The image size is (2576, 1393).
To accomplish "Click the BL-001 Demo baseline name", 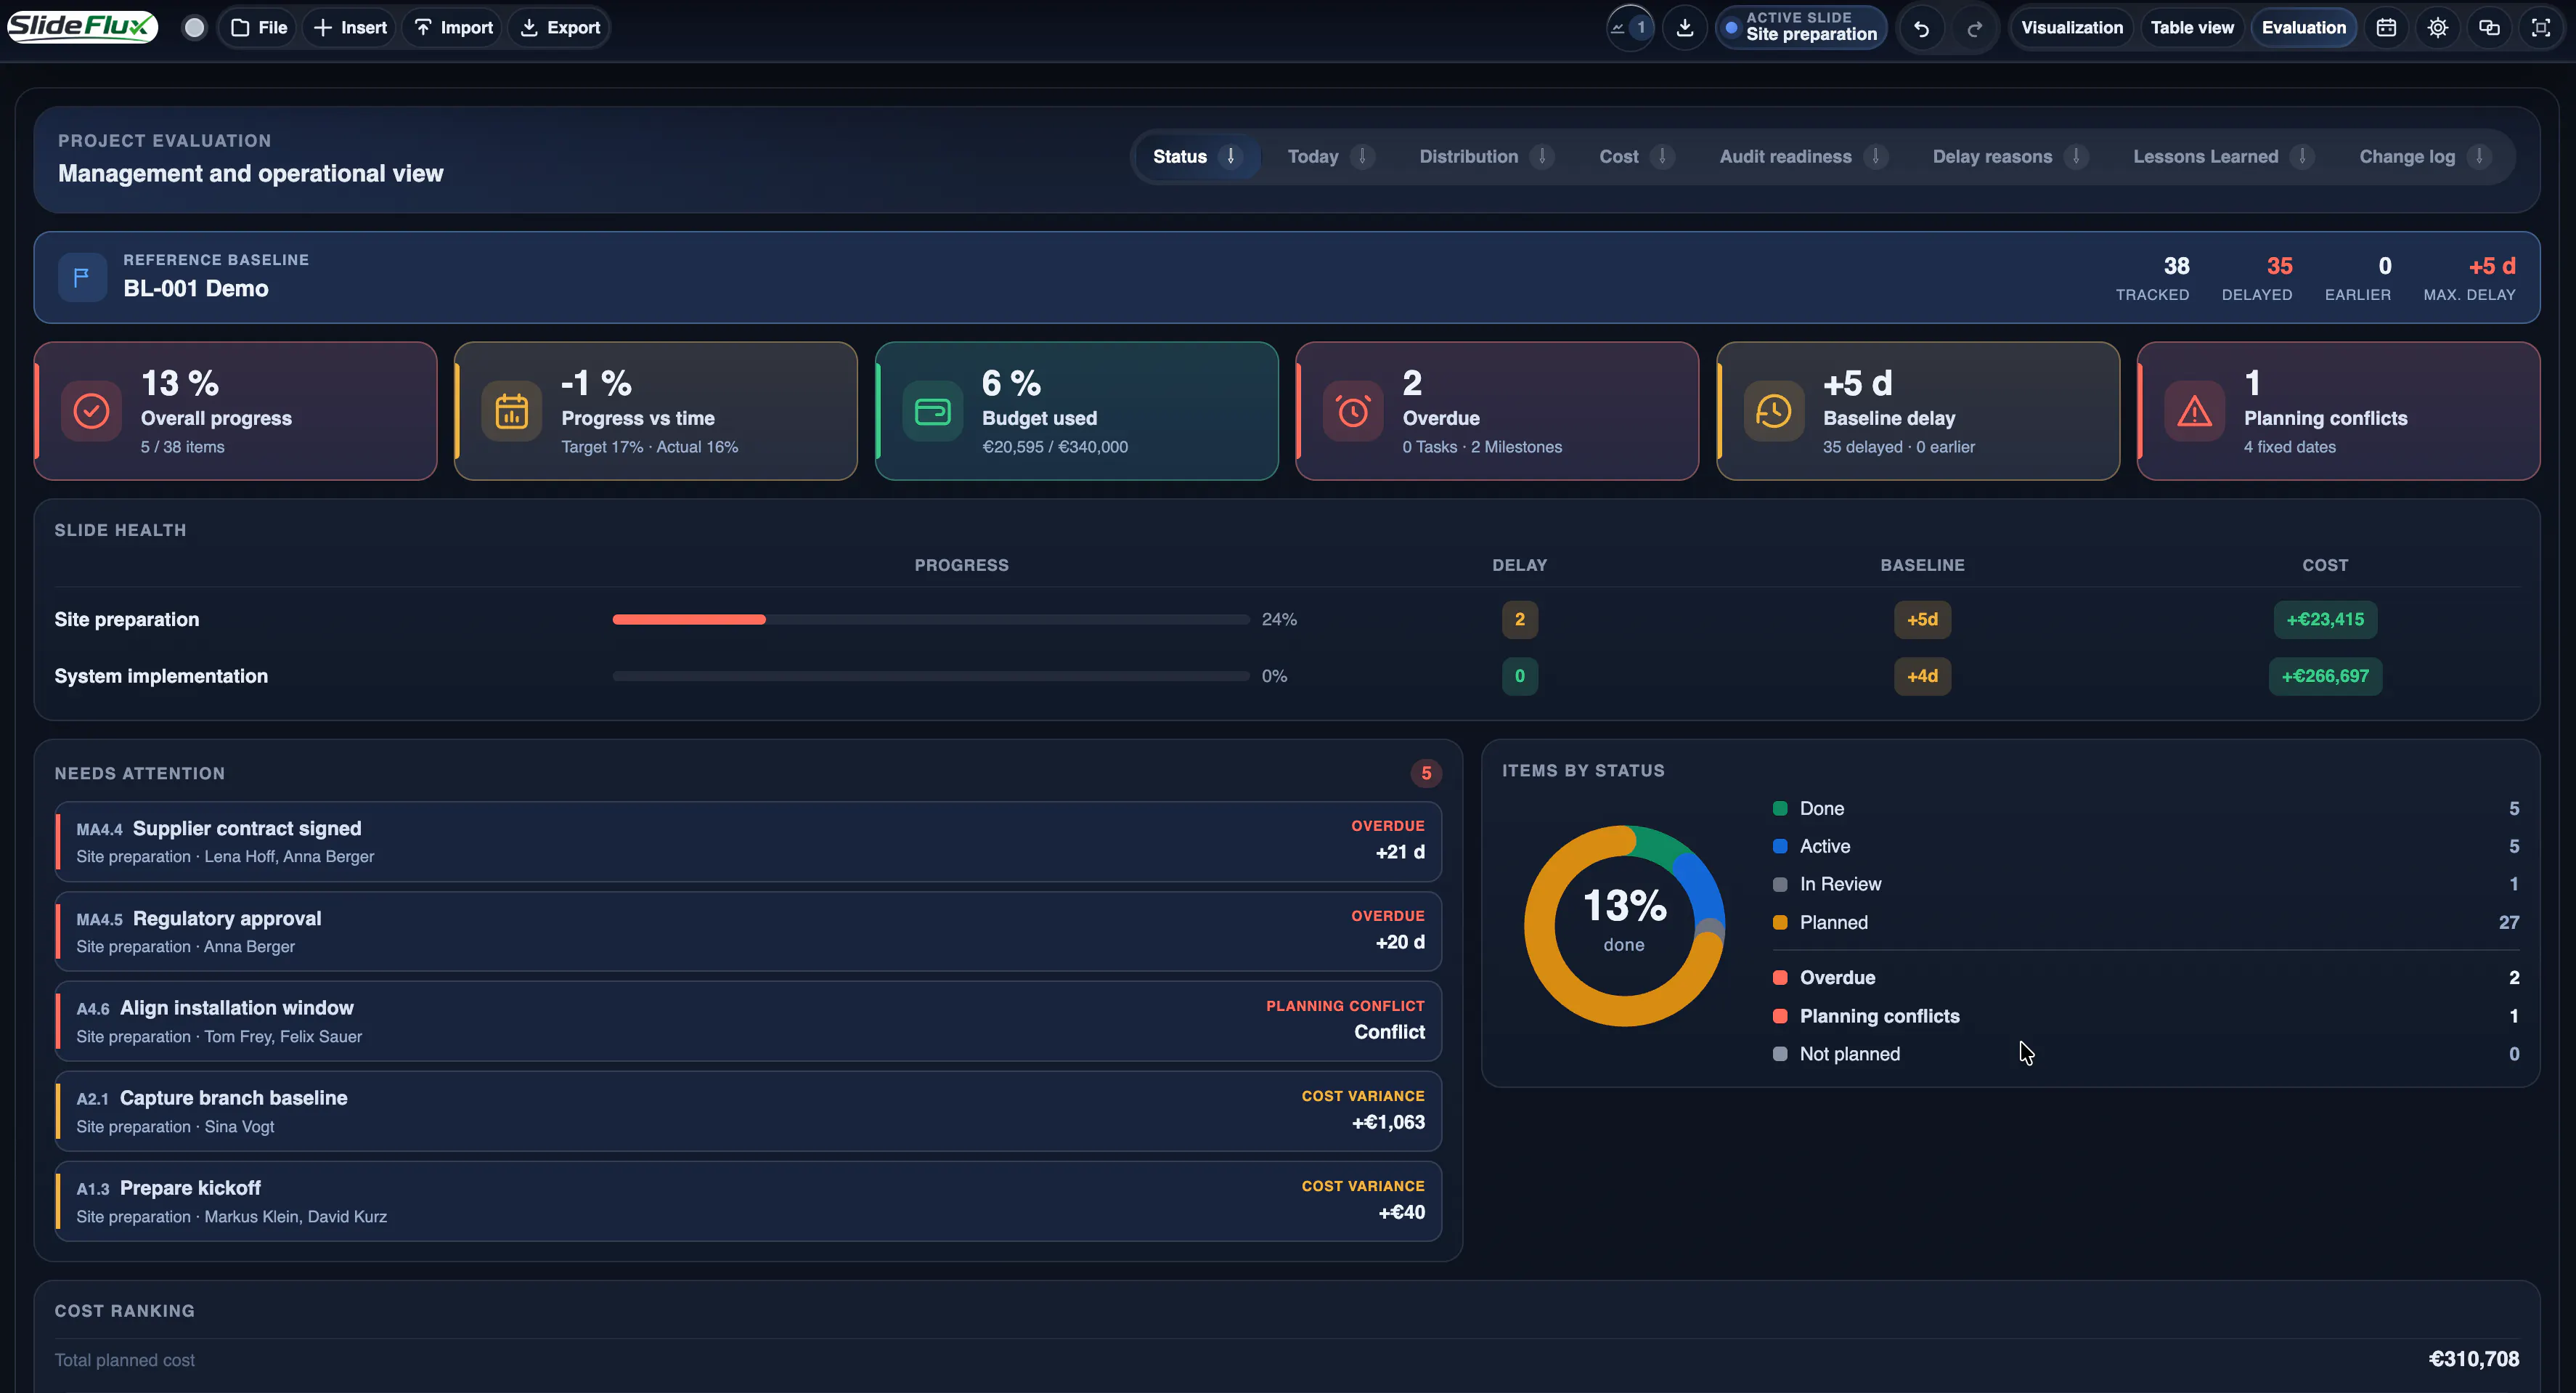I will (x=196, y=288).
